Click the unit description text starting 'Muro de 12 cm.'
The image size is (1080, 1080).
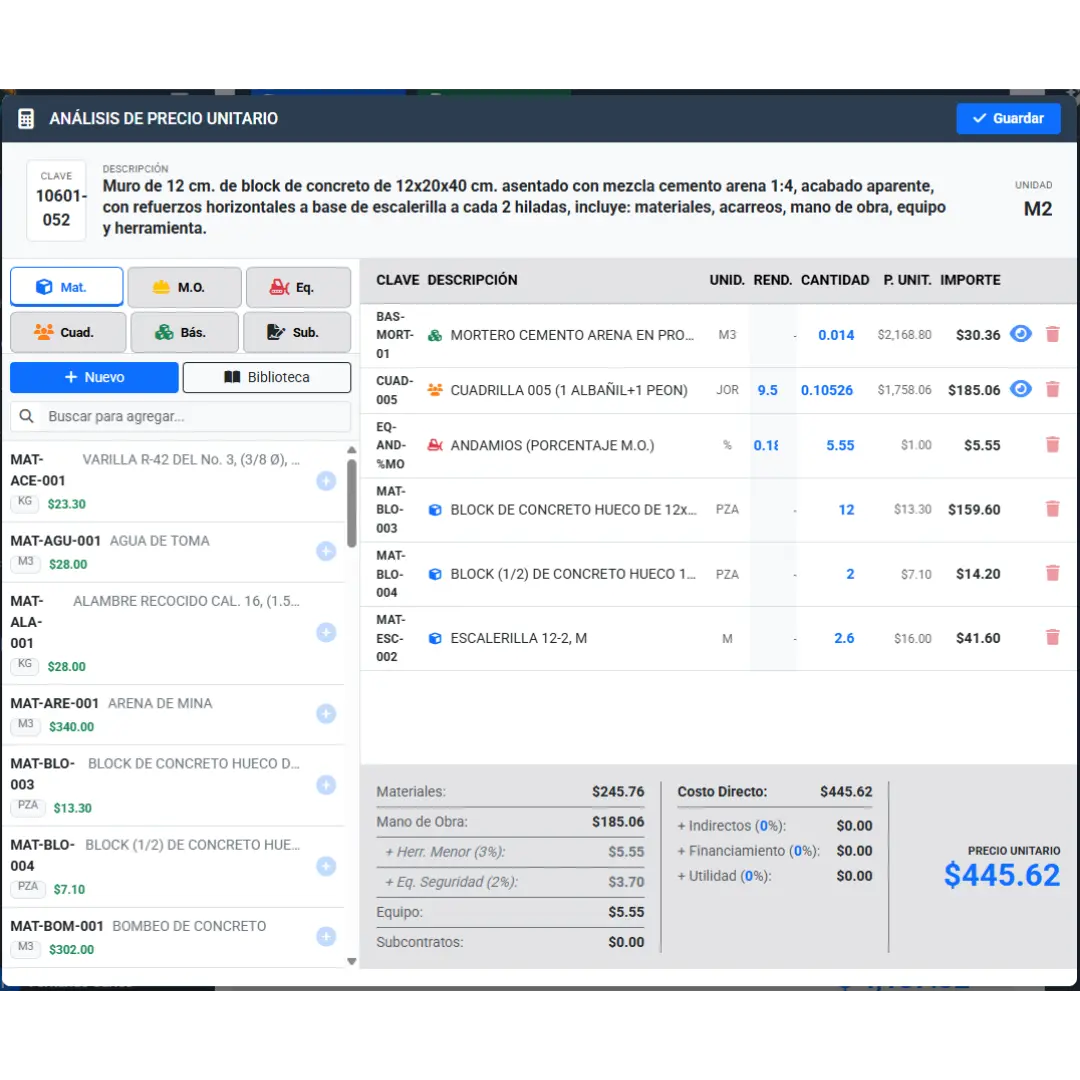(524, 207)
